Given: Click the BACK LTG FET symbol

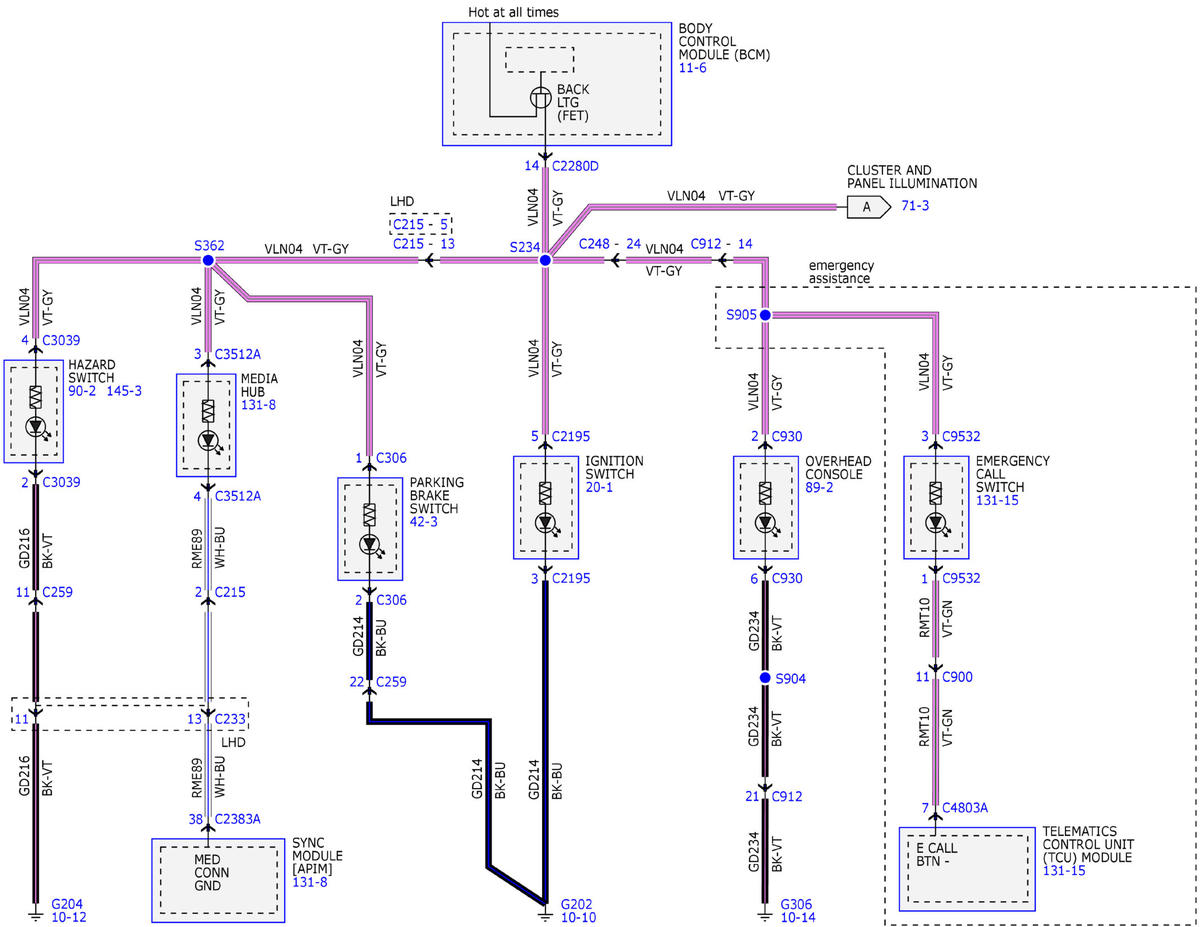Looking at the screenshot, I should tap(540, 99).
